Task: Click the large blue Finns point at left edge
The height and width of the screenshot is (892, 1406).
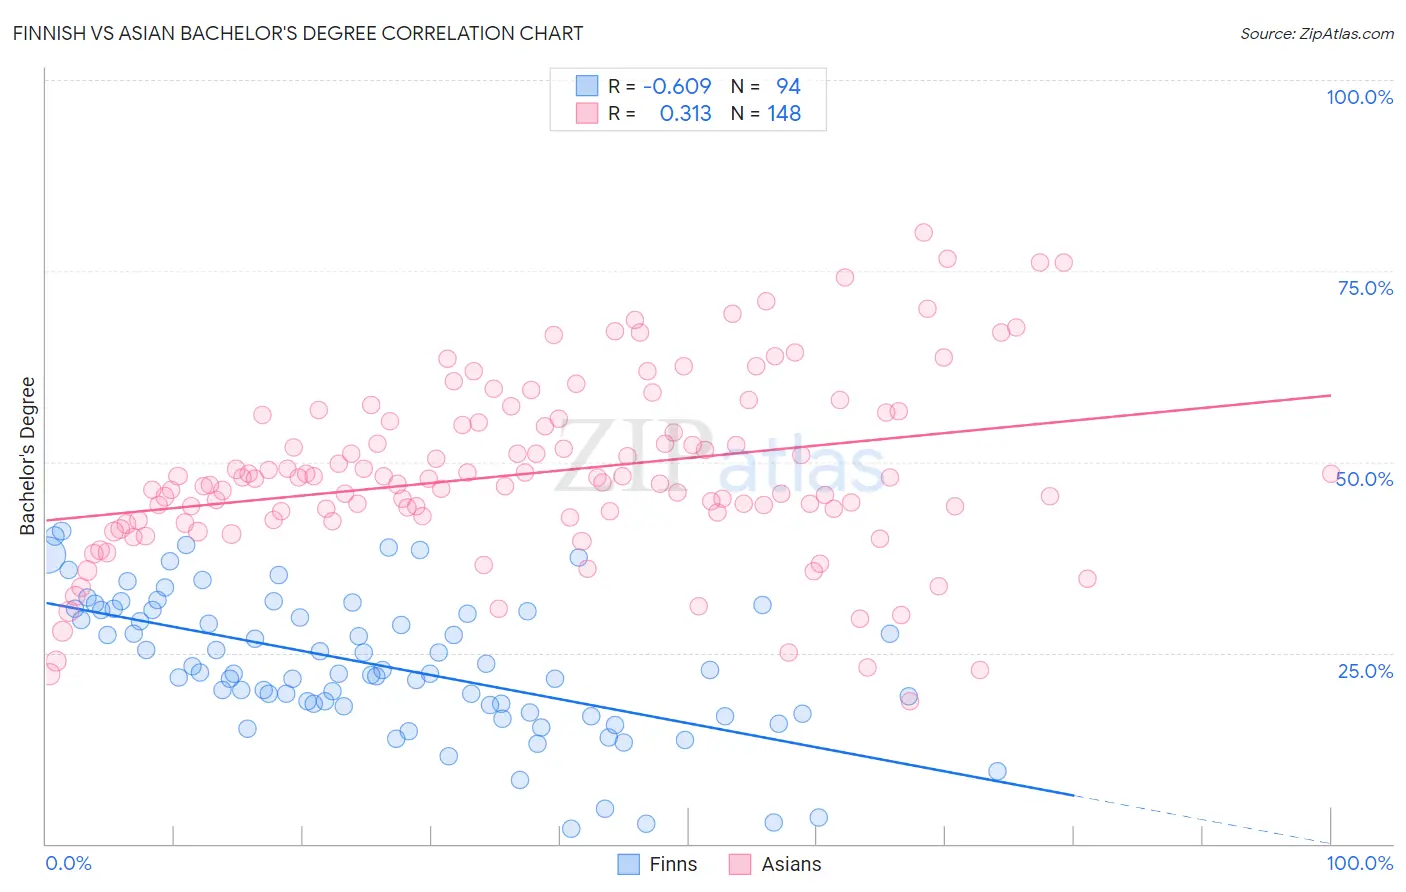Action: (47, 555)
